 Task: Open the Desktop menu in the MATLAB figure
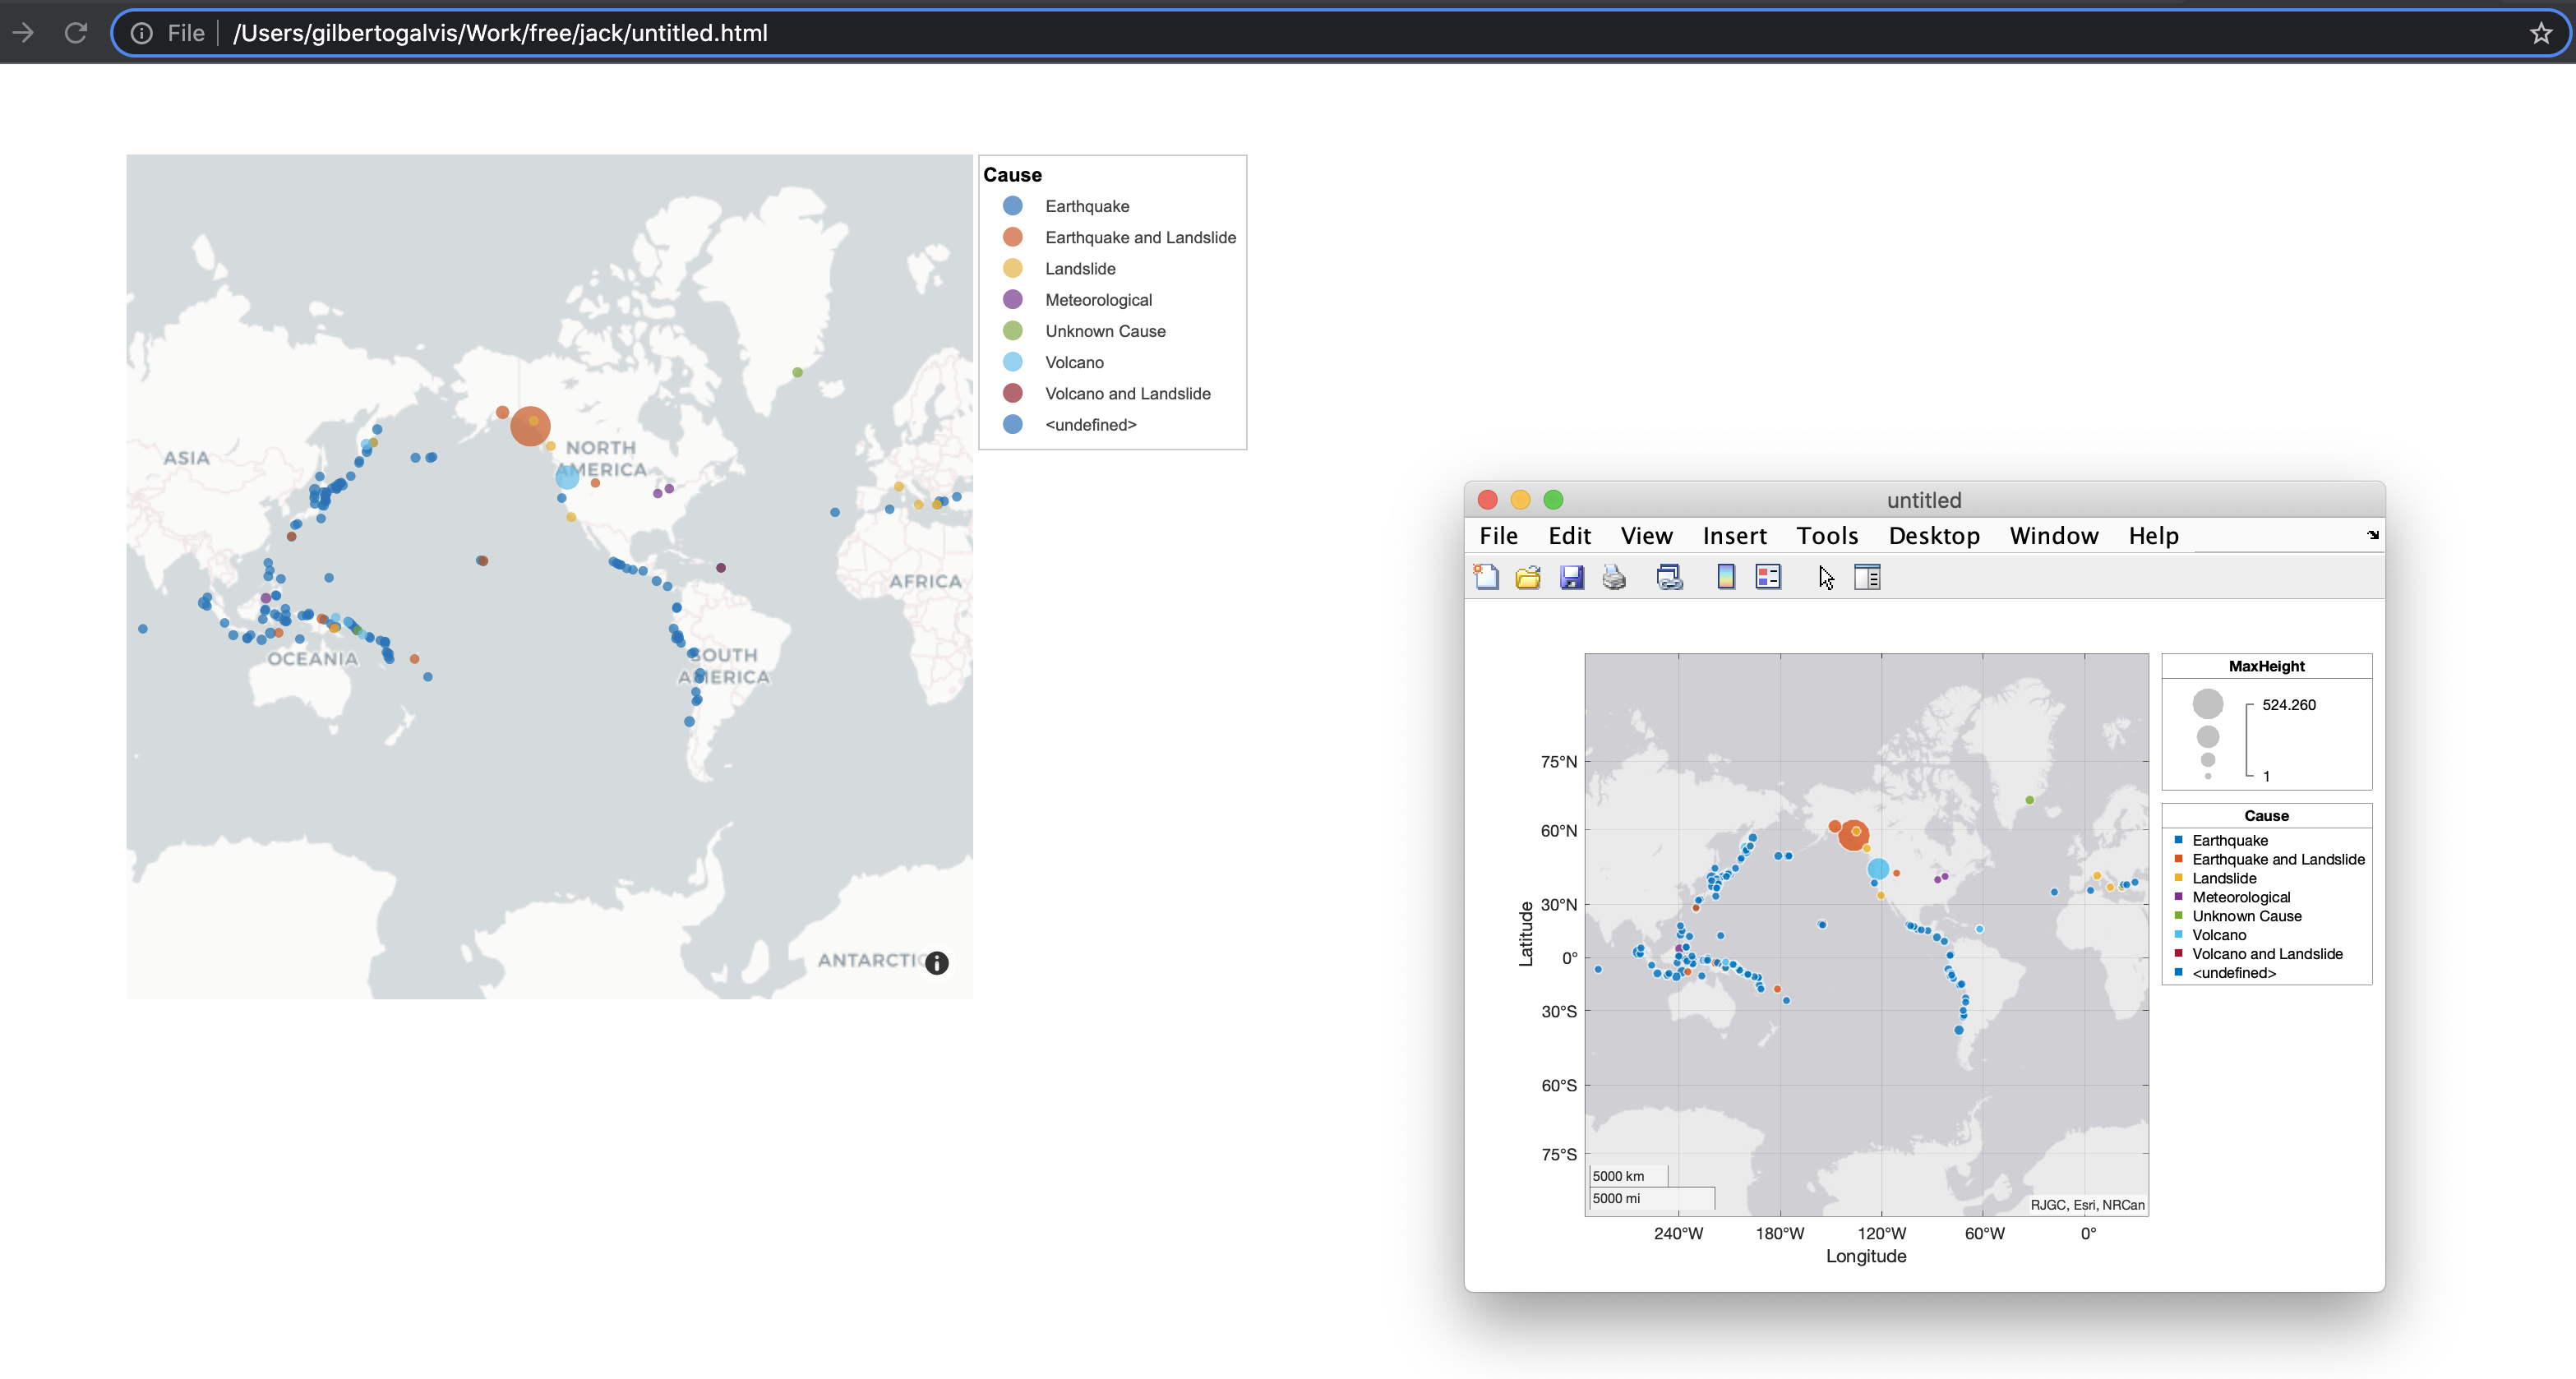point(1933,536)
